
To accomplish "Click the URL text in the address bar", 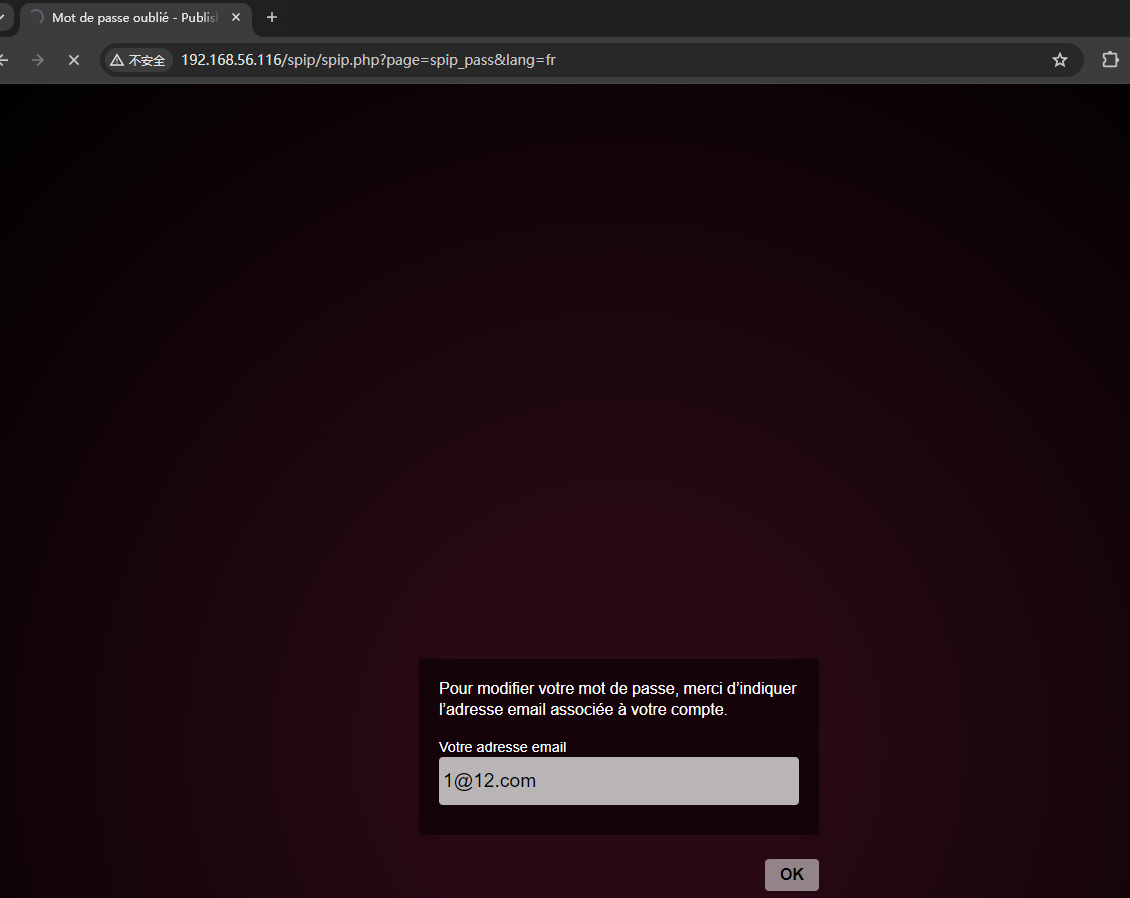I will pyautogui.click(x=368, y=60).
